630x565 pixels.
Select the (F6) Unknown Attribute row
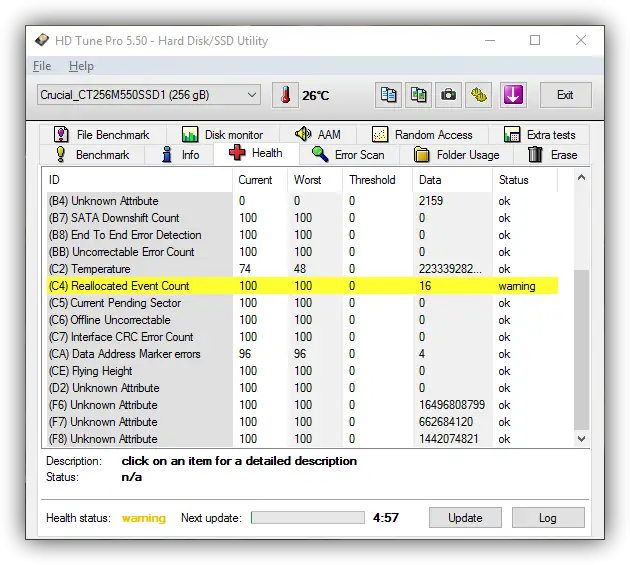coord(302,405)
